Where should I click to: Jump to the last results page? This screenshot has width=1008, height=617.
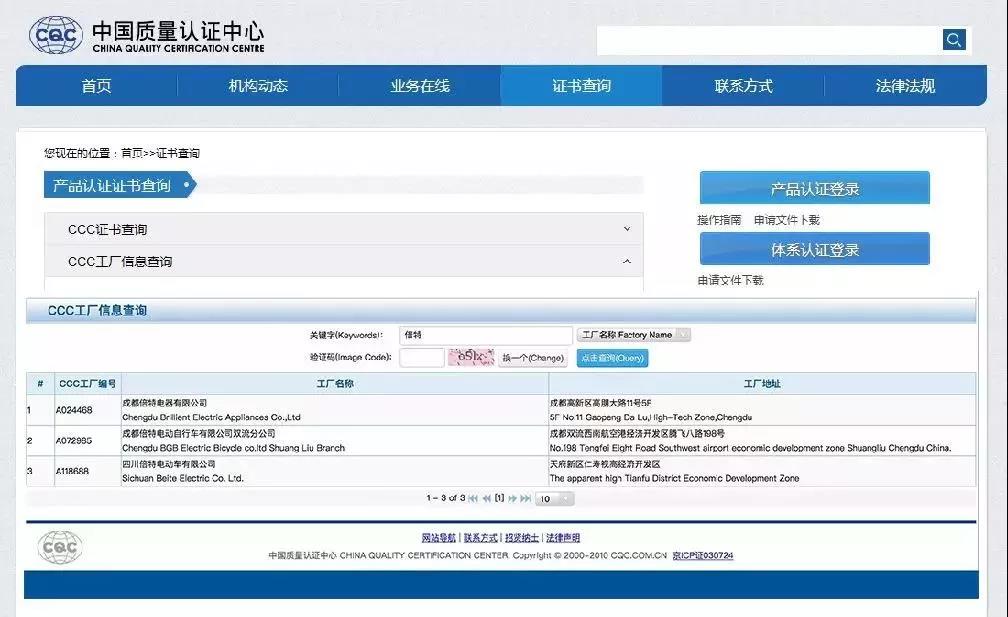tap(526, 498)
